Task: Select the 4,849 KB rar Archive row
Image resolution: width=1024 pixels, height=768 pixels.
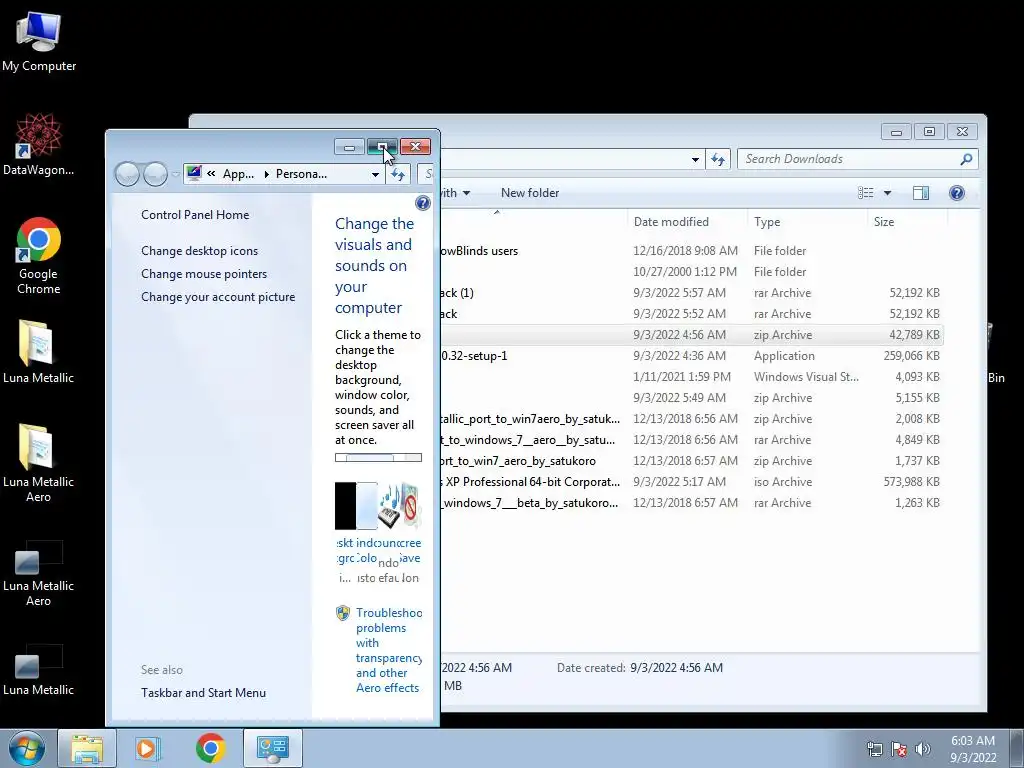Action: point(691,440)
